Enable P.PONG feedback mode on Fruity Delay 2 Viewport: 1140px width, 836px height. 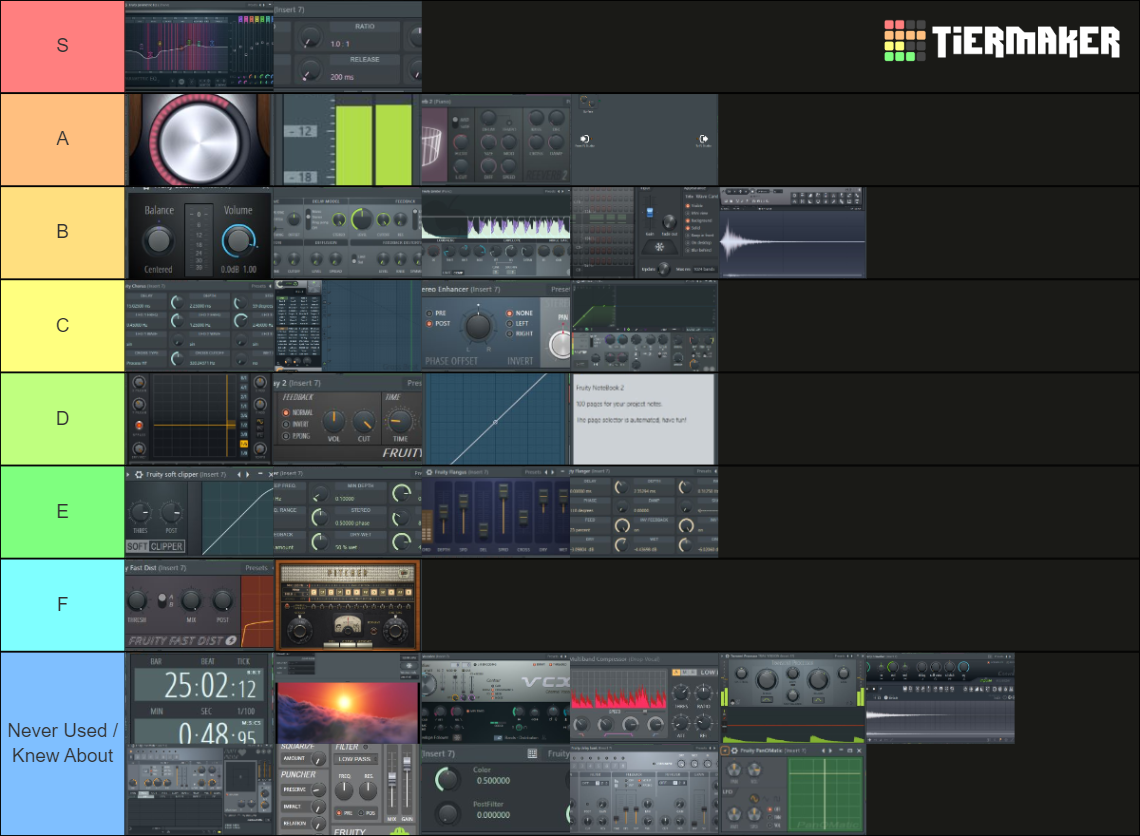click(286, 435)
